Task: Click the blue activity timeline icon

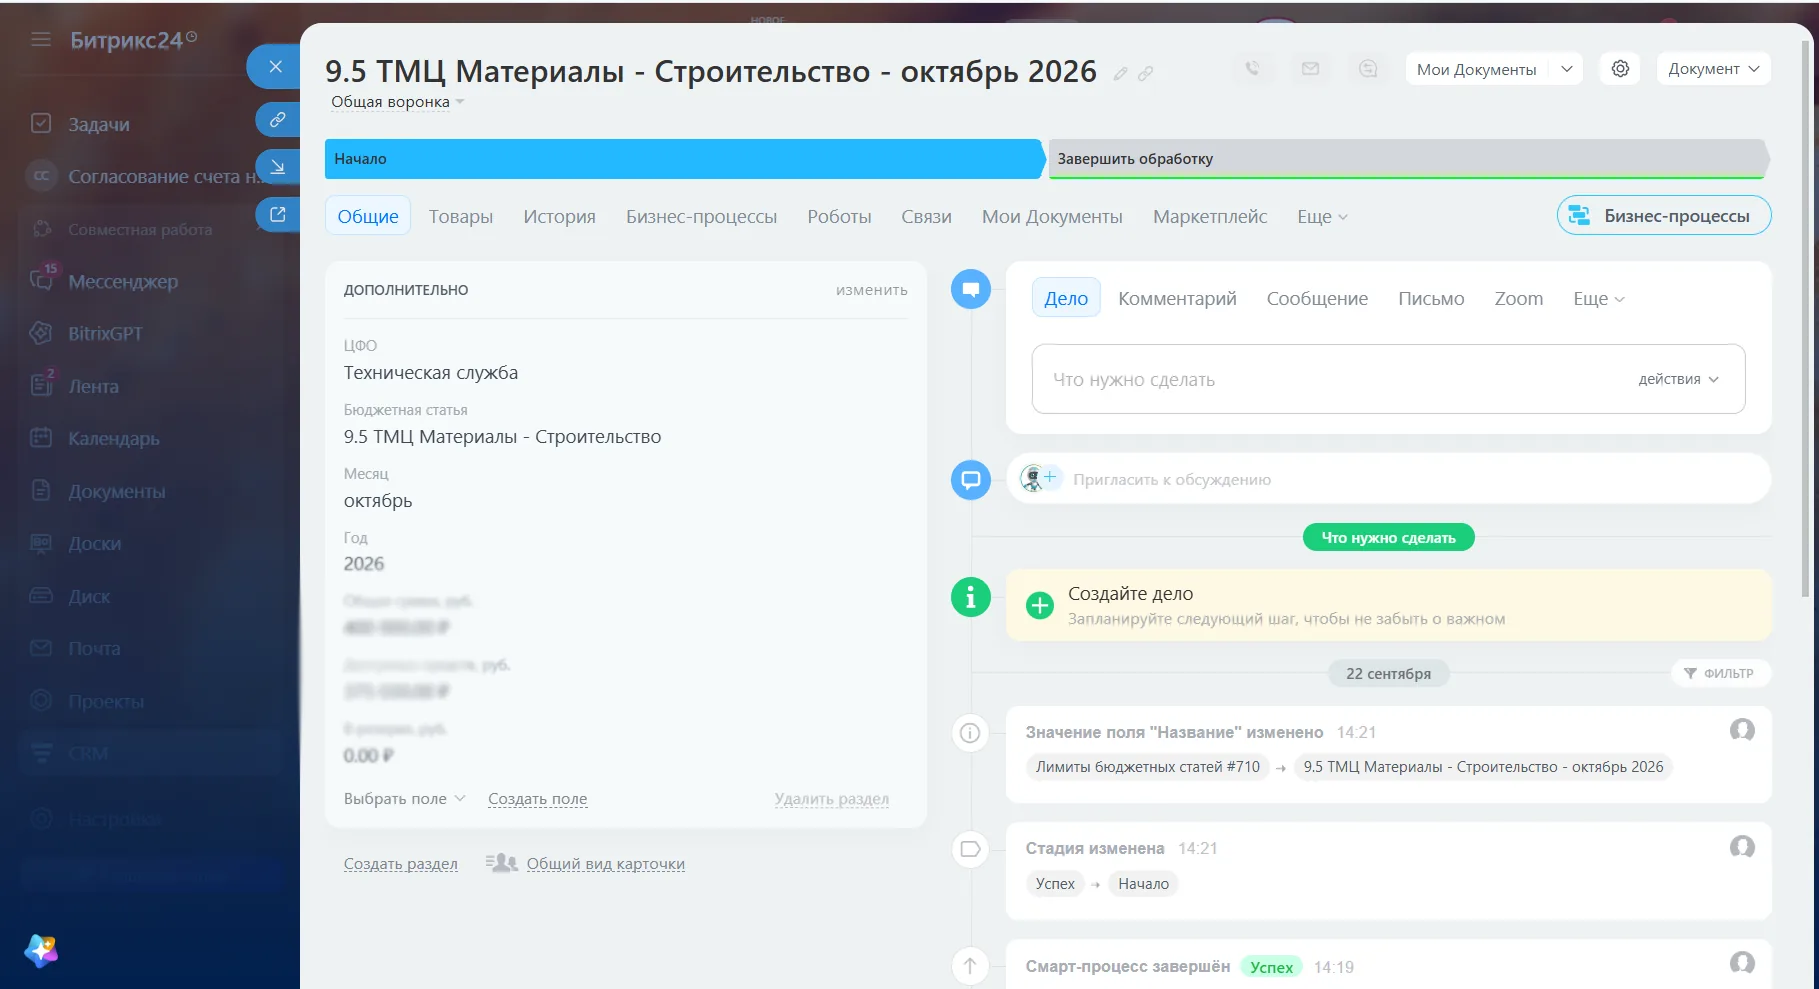Action: tap(970, 289)
